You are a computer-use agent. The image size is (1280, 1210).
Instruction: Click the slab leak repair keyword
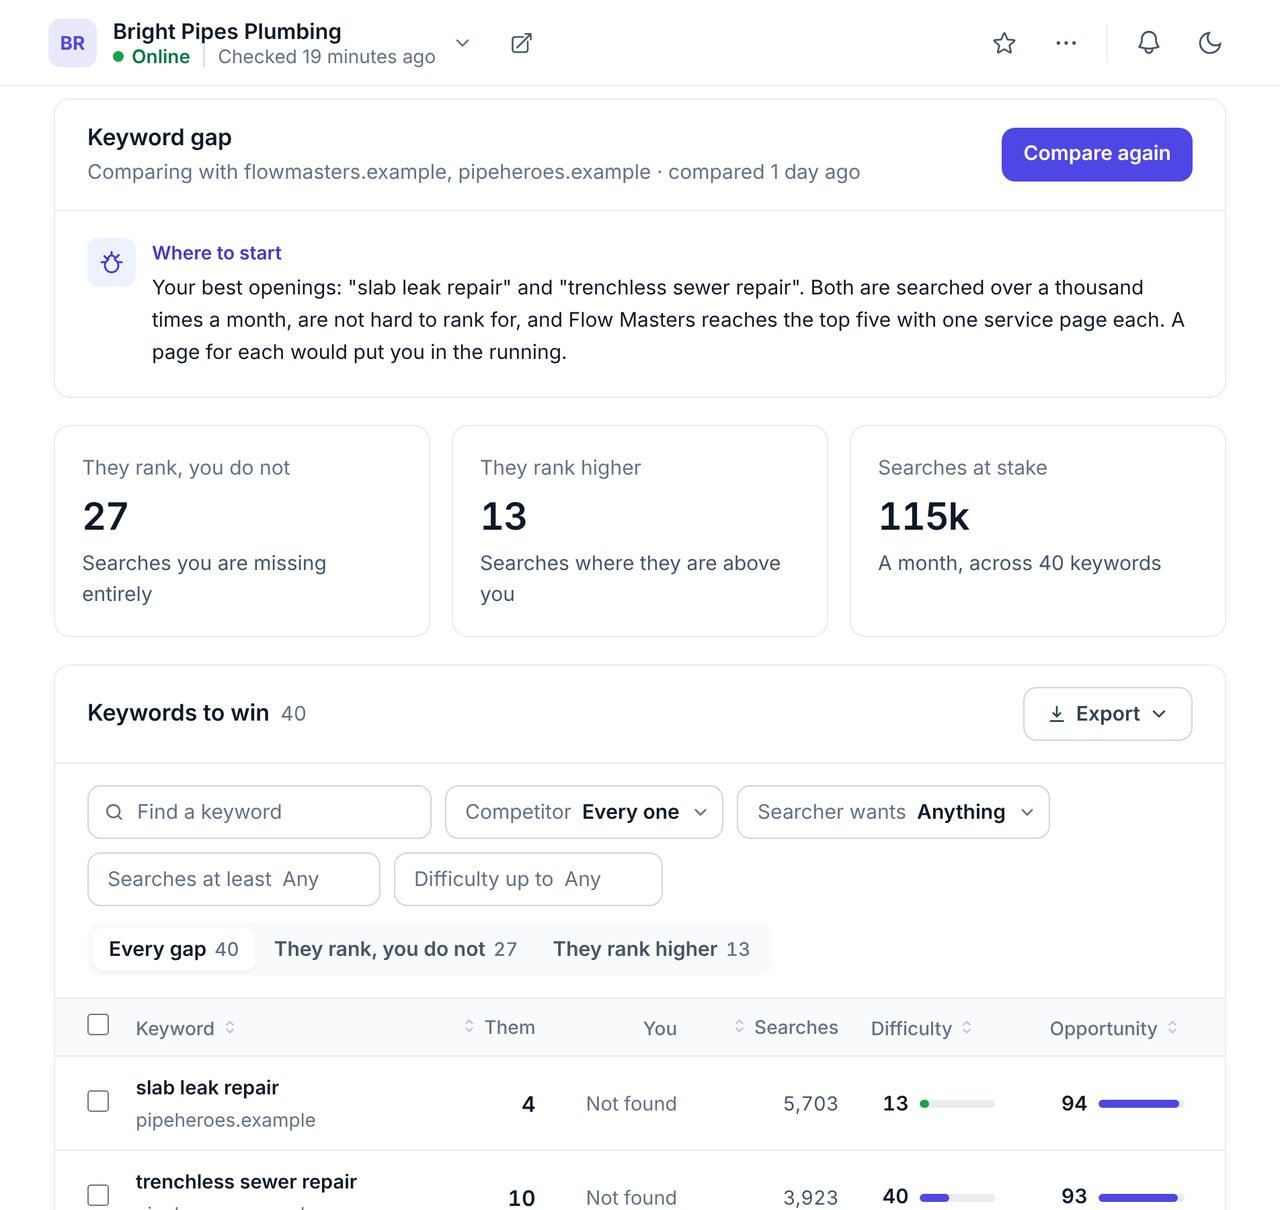[x=207, y=1087]
